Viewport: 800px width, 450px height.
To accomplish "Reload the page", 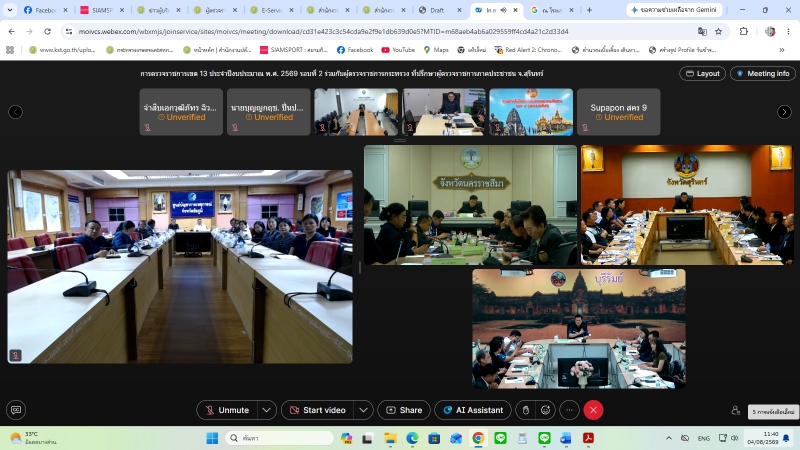I will pyautogui.click(x=47, y=32).
